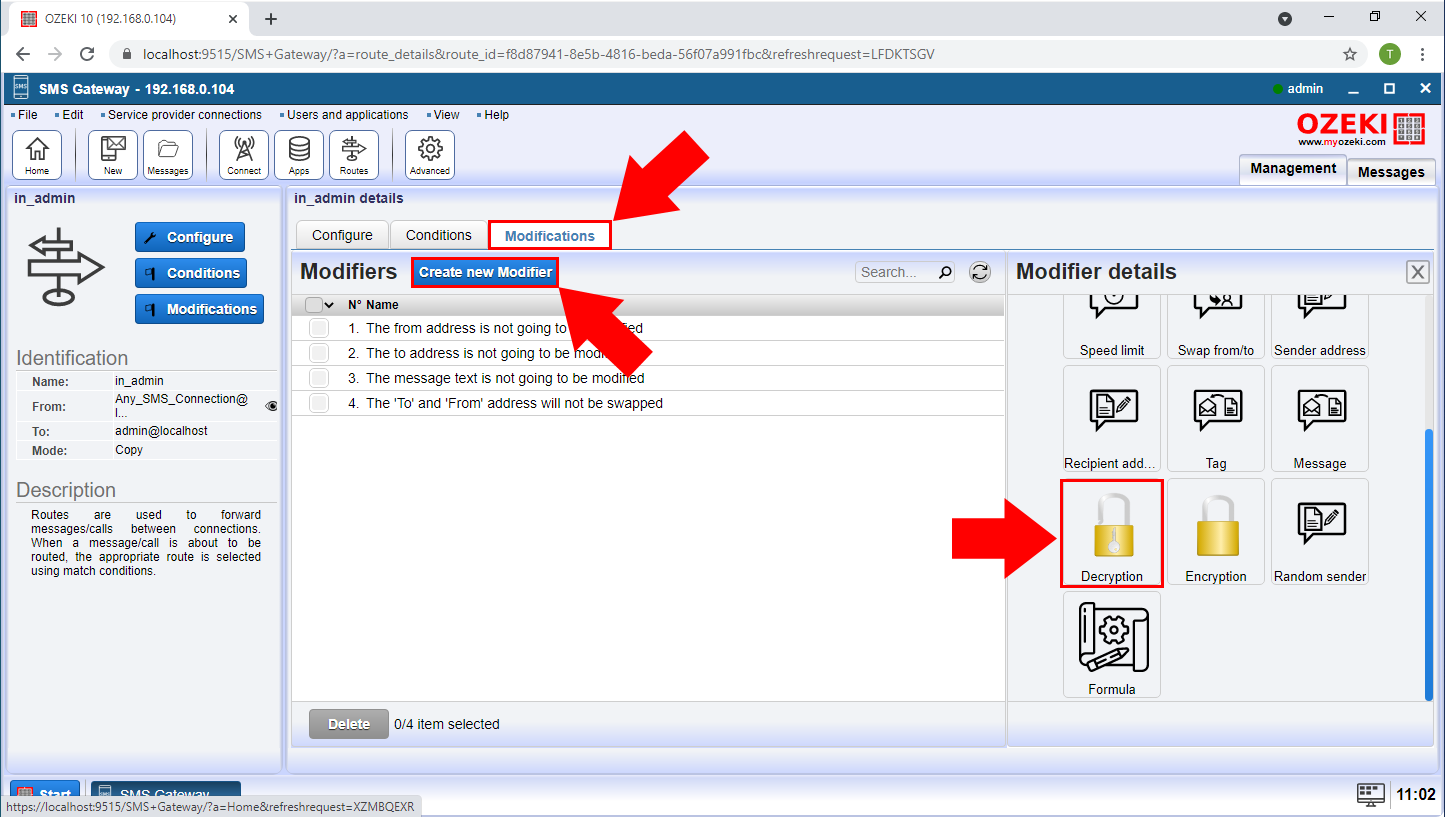Select the Swap from/to modifier

coord(1216,326)
